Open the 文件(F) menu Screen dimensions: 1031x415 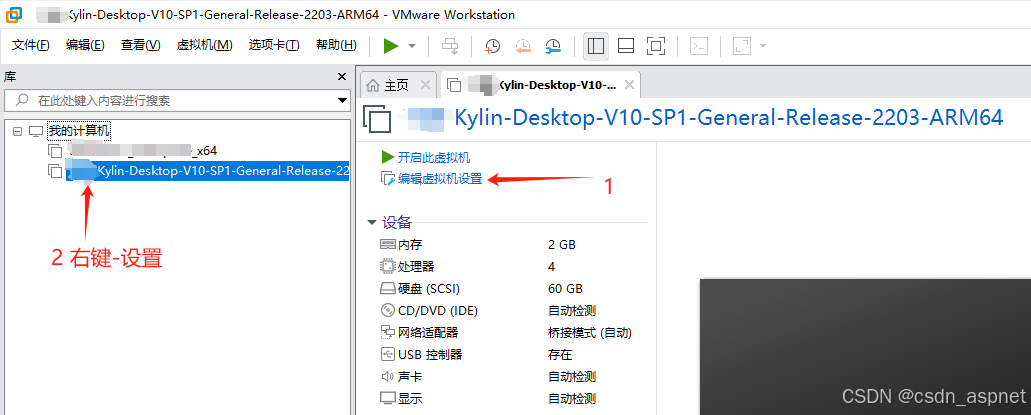(x=31, y=45)
